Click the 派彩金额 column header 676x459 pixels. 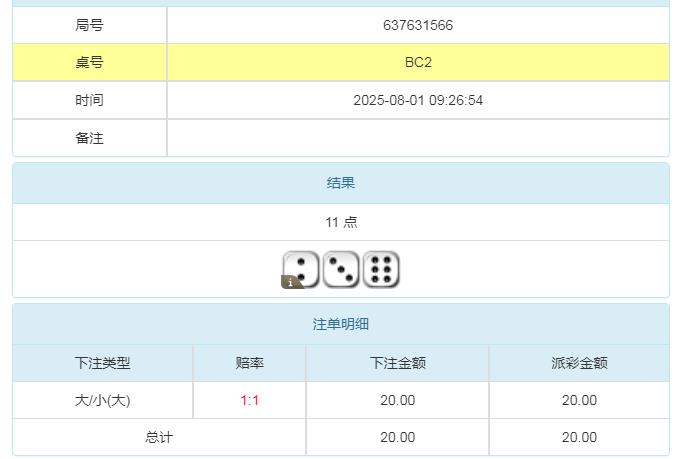(x=579, y=363)
